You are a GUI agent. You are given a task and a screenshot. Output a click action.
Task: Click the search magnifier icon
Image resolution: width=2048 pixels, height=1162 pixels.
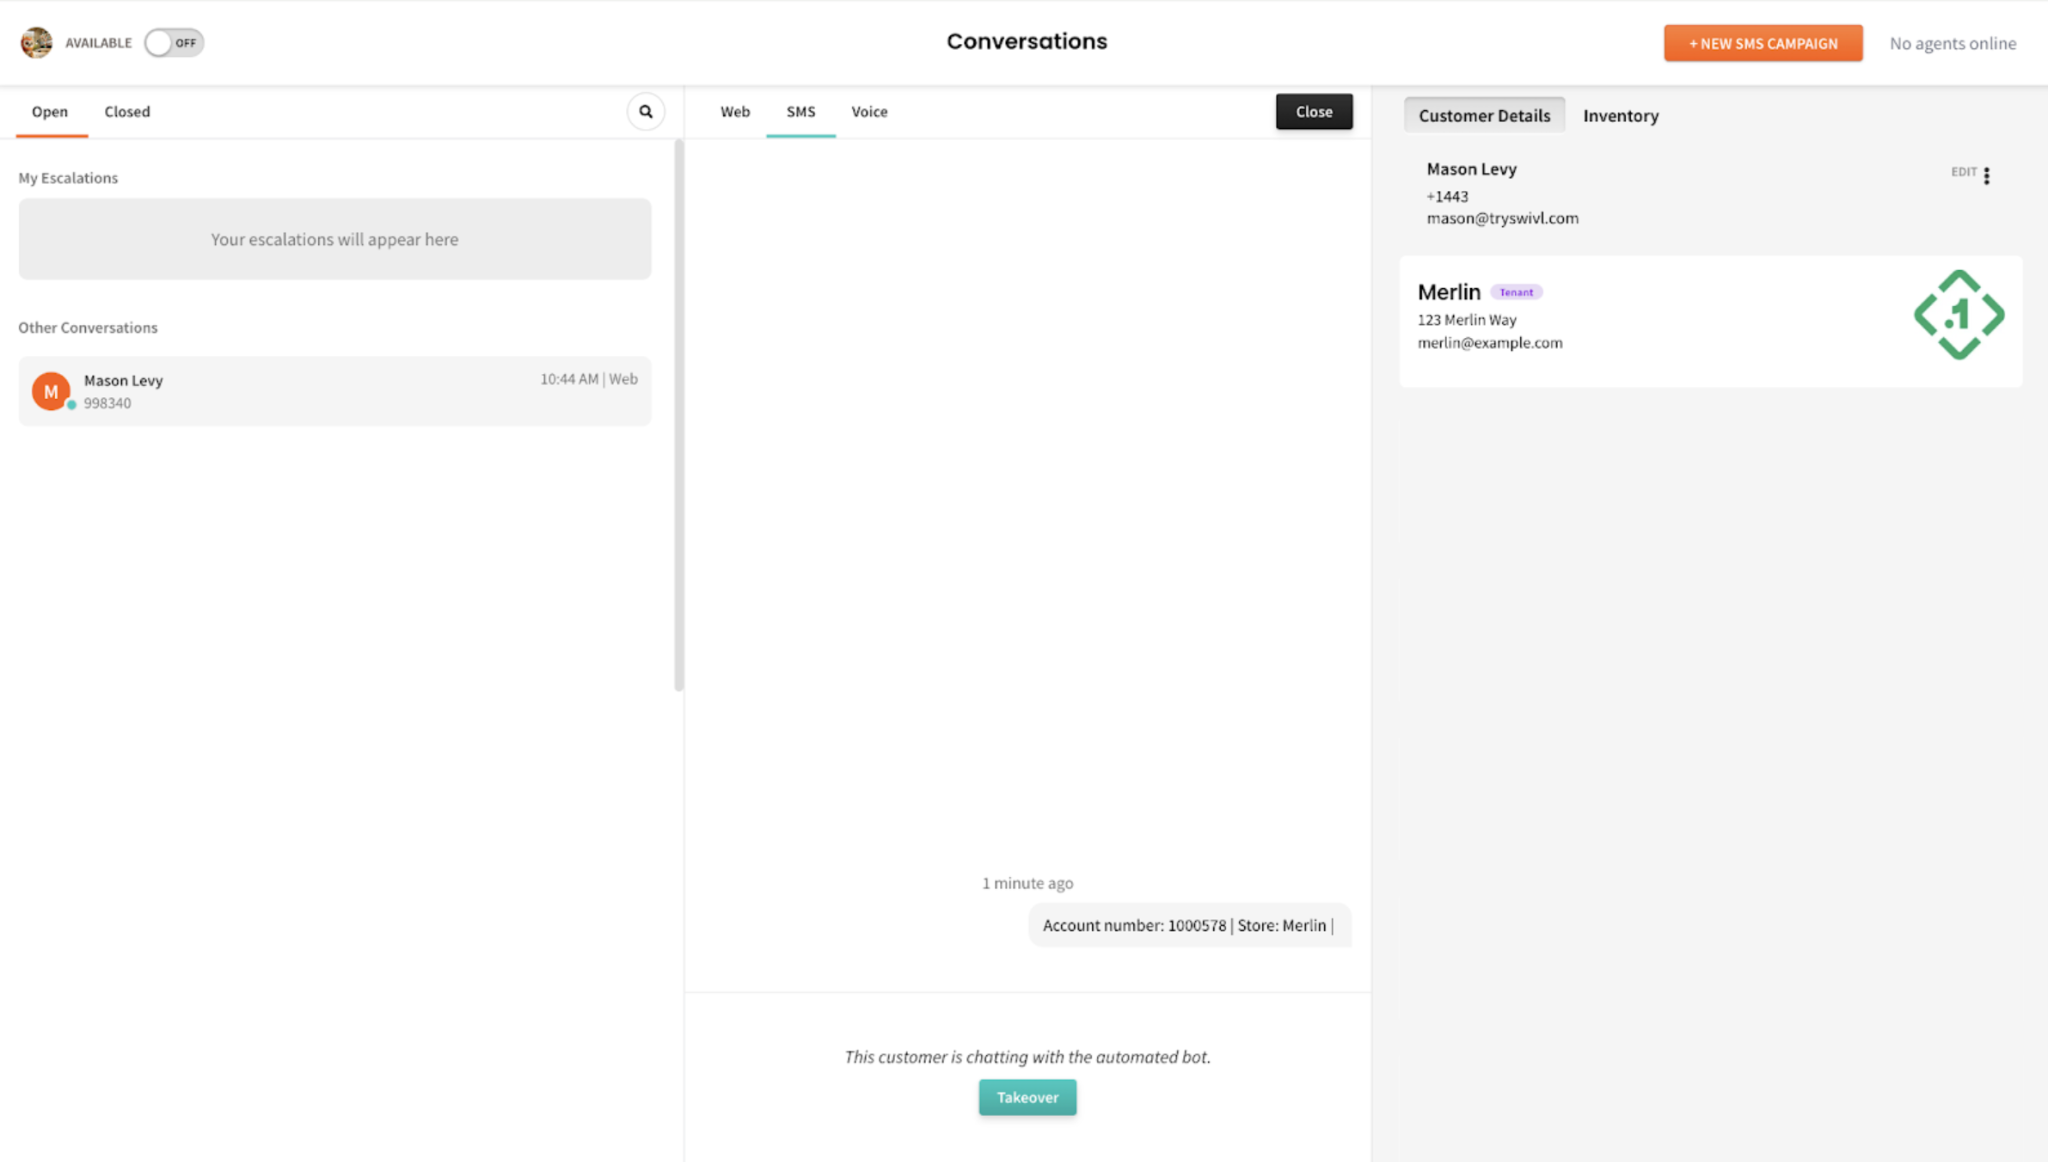pyautogui.click(x=646, y=112)
